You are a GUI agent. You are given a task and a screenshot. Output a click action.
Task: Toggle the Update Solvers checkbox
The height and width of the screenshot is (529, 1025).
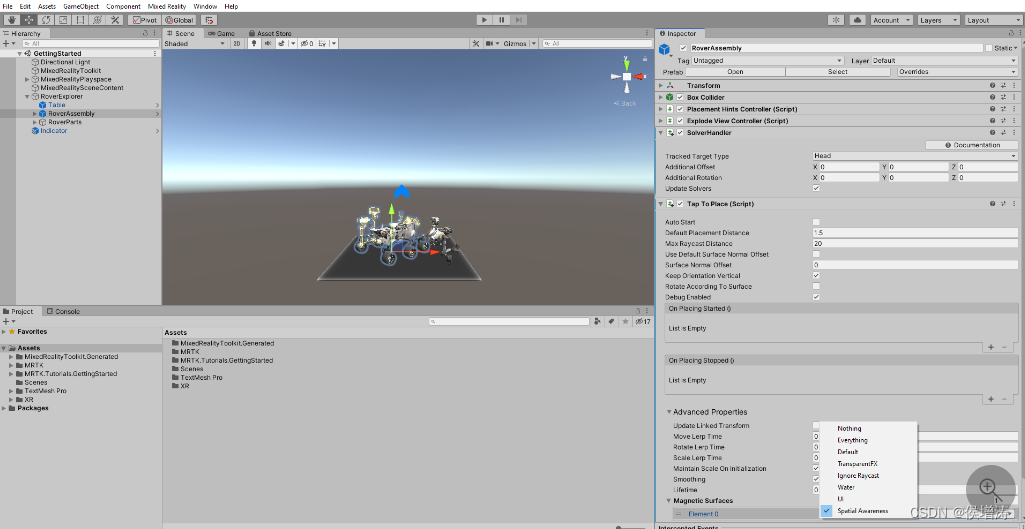click(x=816, y=188)
